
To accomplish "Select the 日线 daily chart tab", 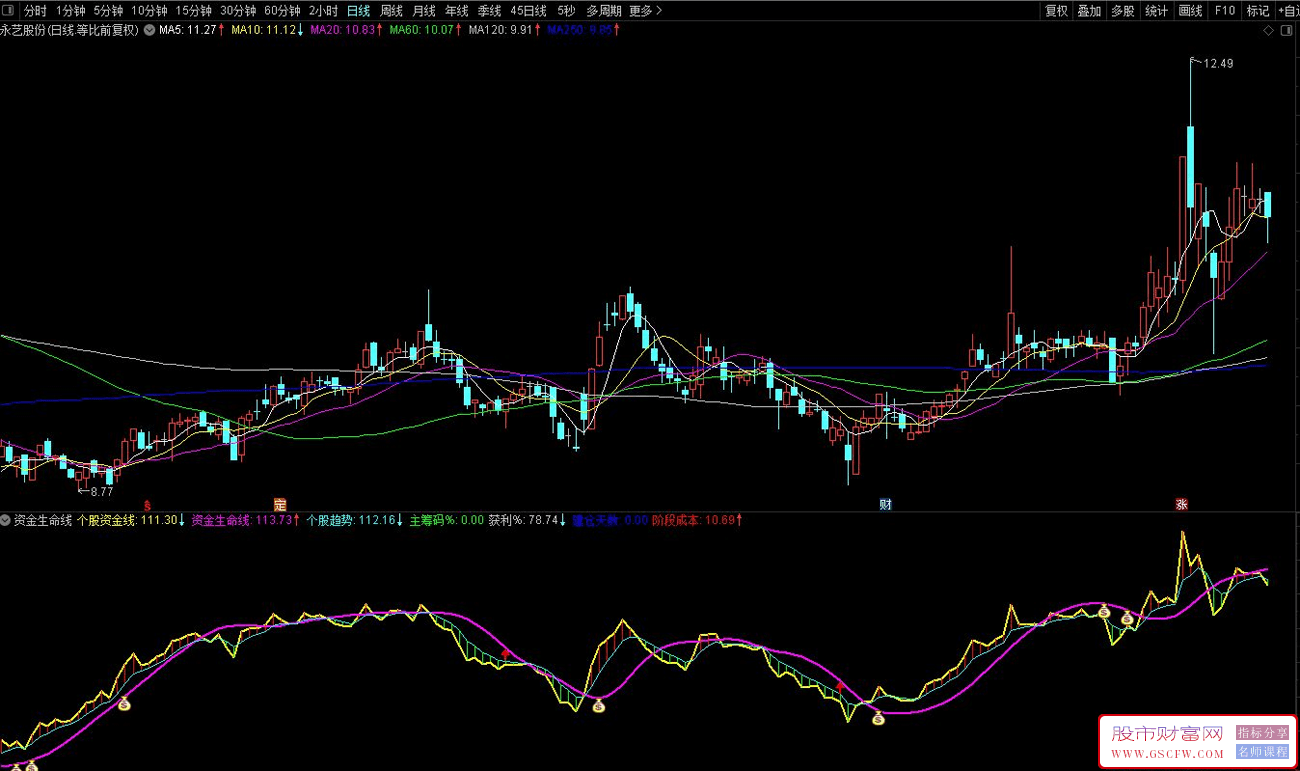I will (x=358, y=11).
